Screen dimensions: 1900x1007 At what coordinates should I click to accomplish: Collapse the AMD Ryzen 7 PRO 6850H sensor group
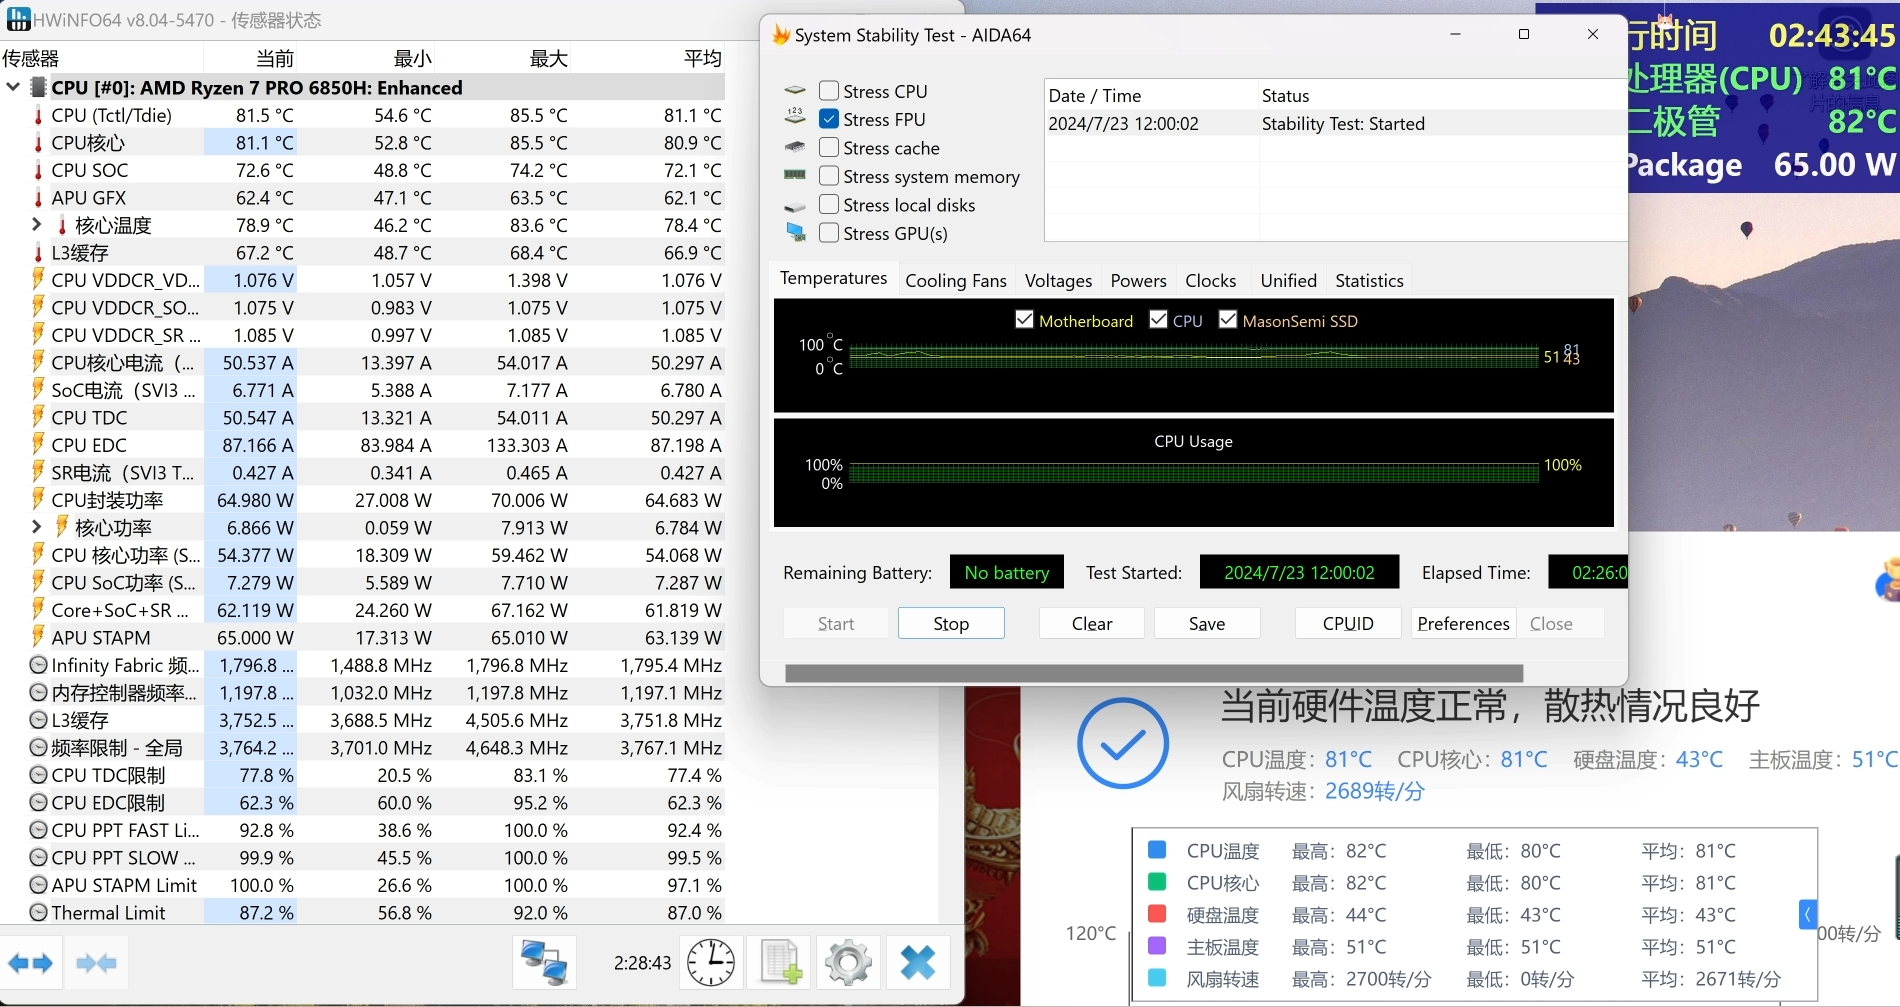(x=13, y=87)
